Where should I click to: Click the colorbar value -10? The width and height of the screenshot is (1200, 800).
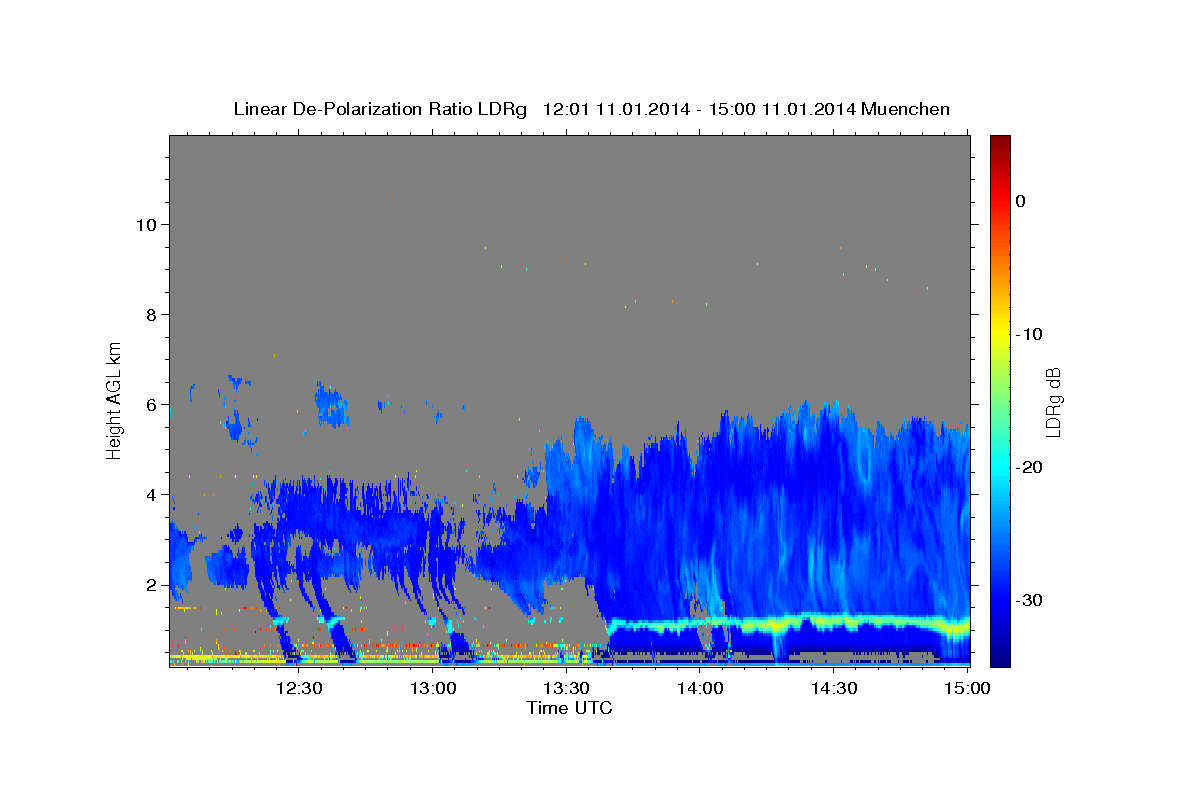click(x=1030, y=334)
